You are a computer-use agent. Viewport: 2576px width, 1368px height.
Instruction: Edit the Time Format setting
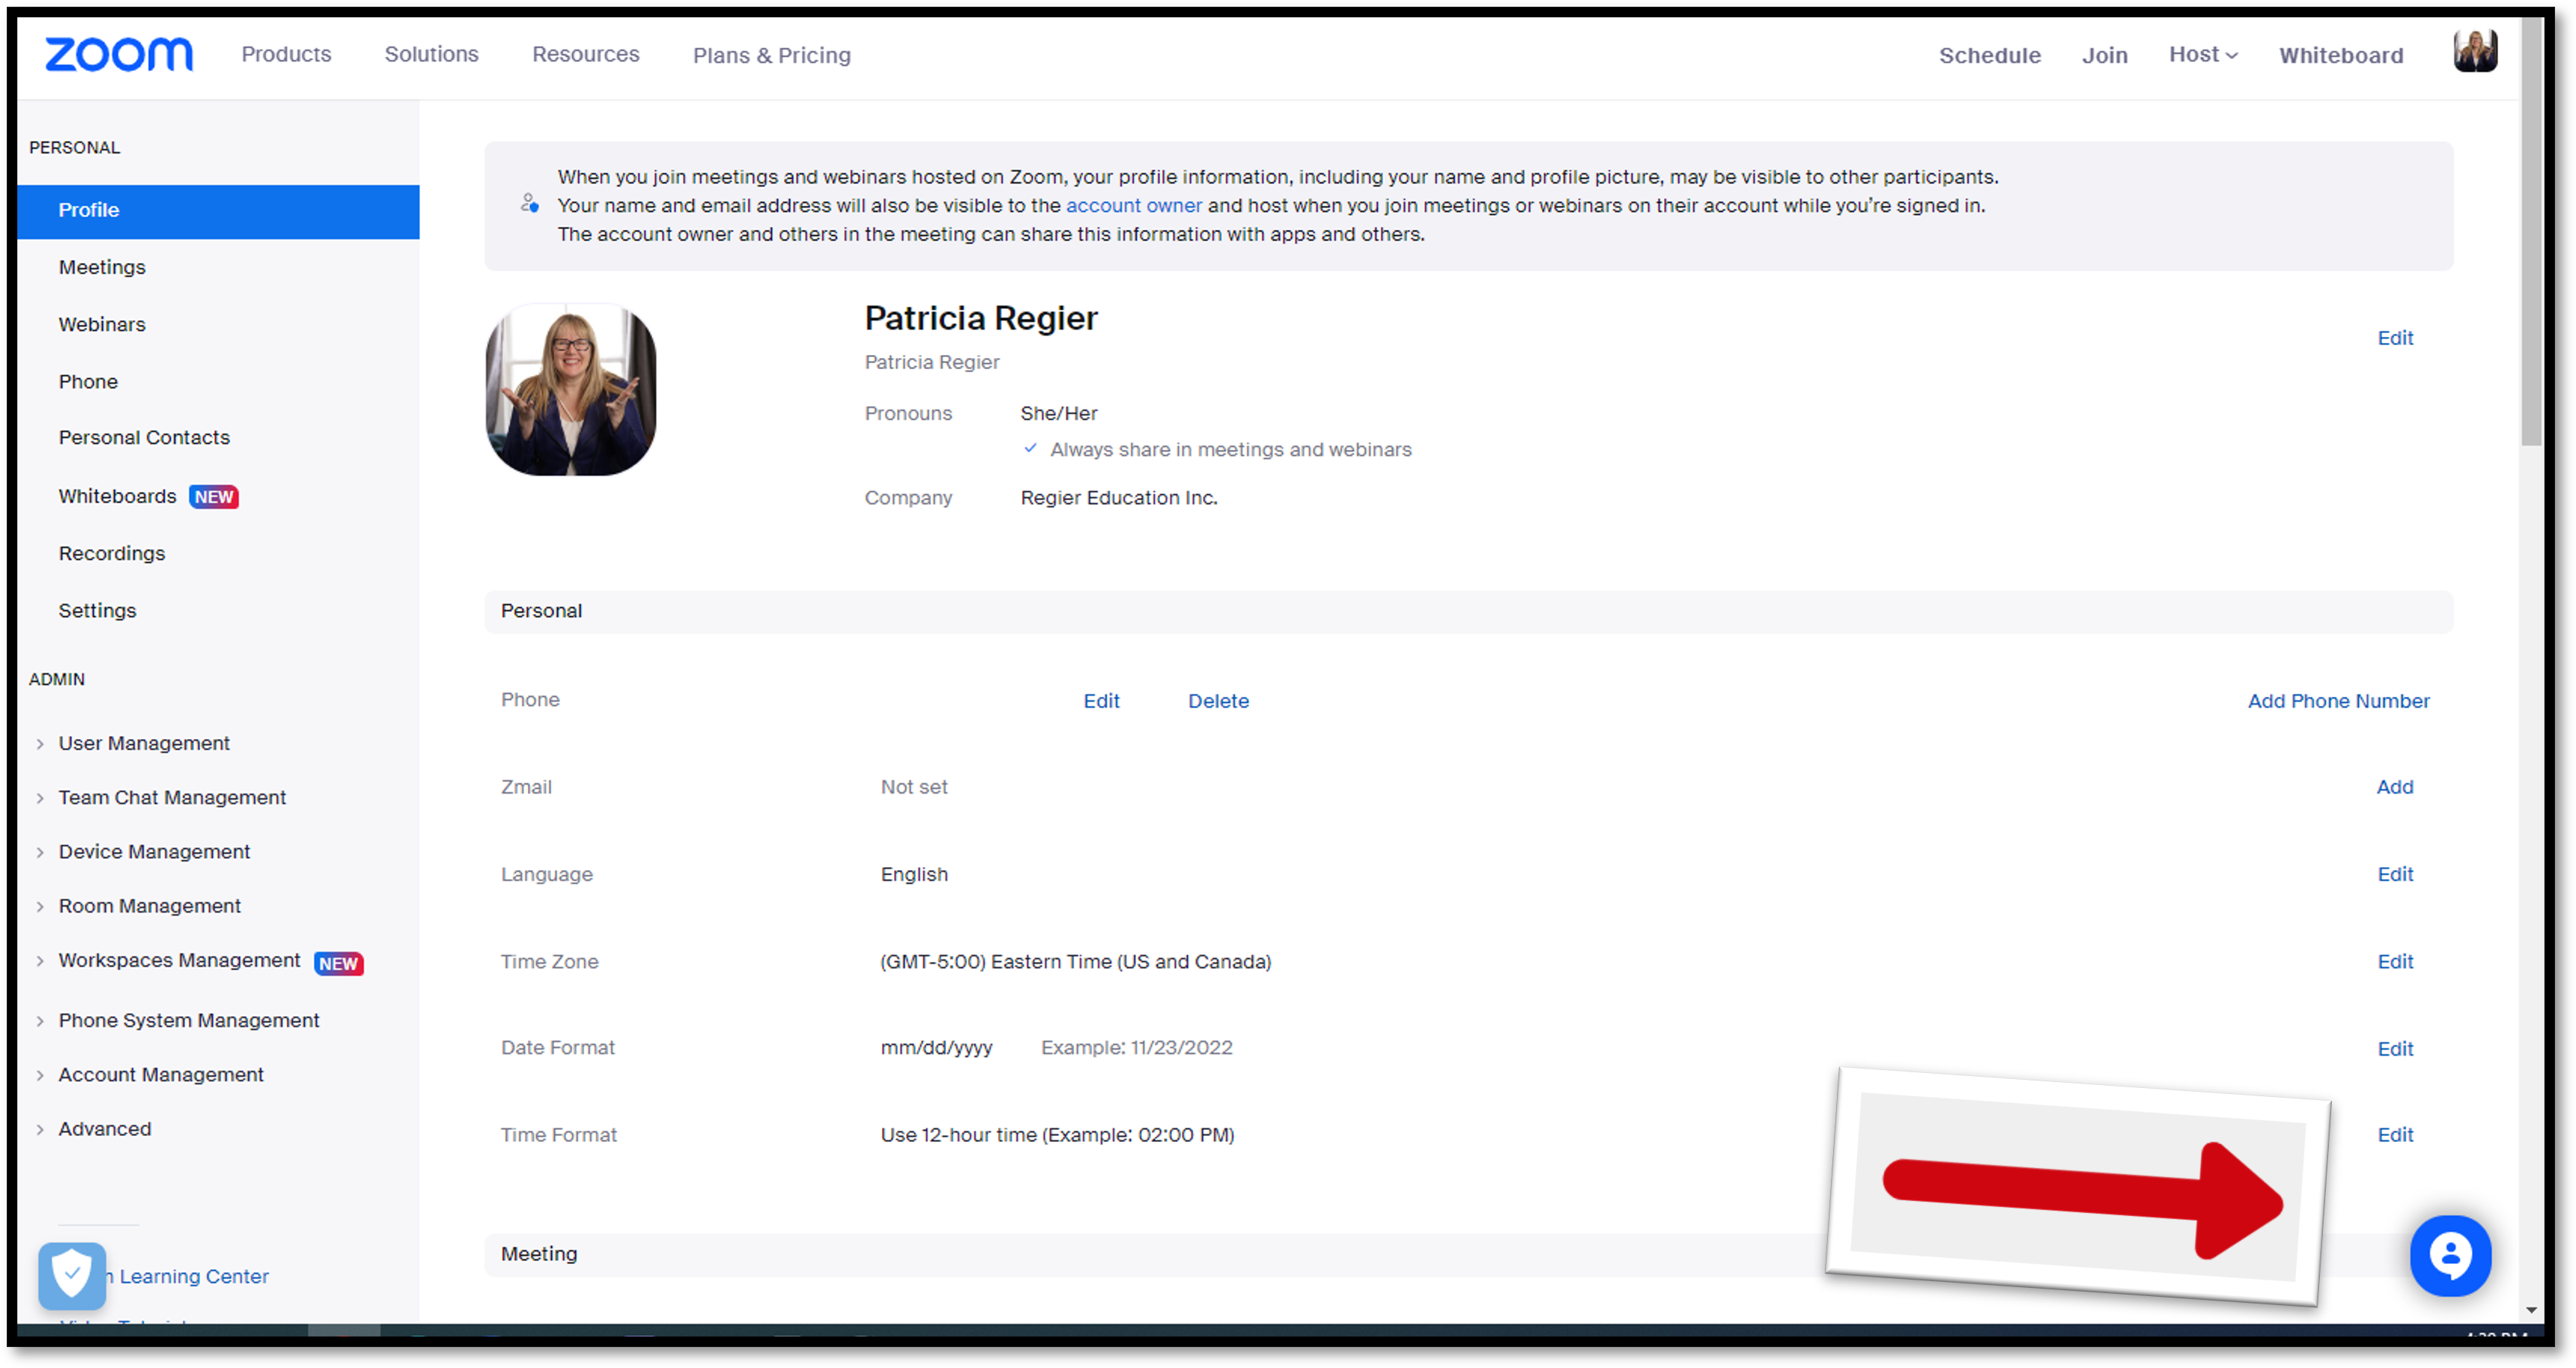(2394, 1134)
